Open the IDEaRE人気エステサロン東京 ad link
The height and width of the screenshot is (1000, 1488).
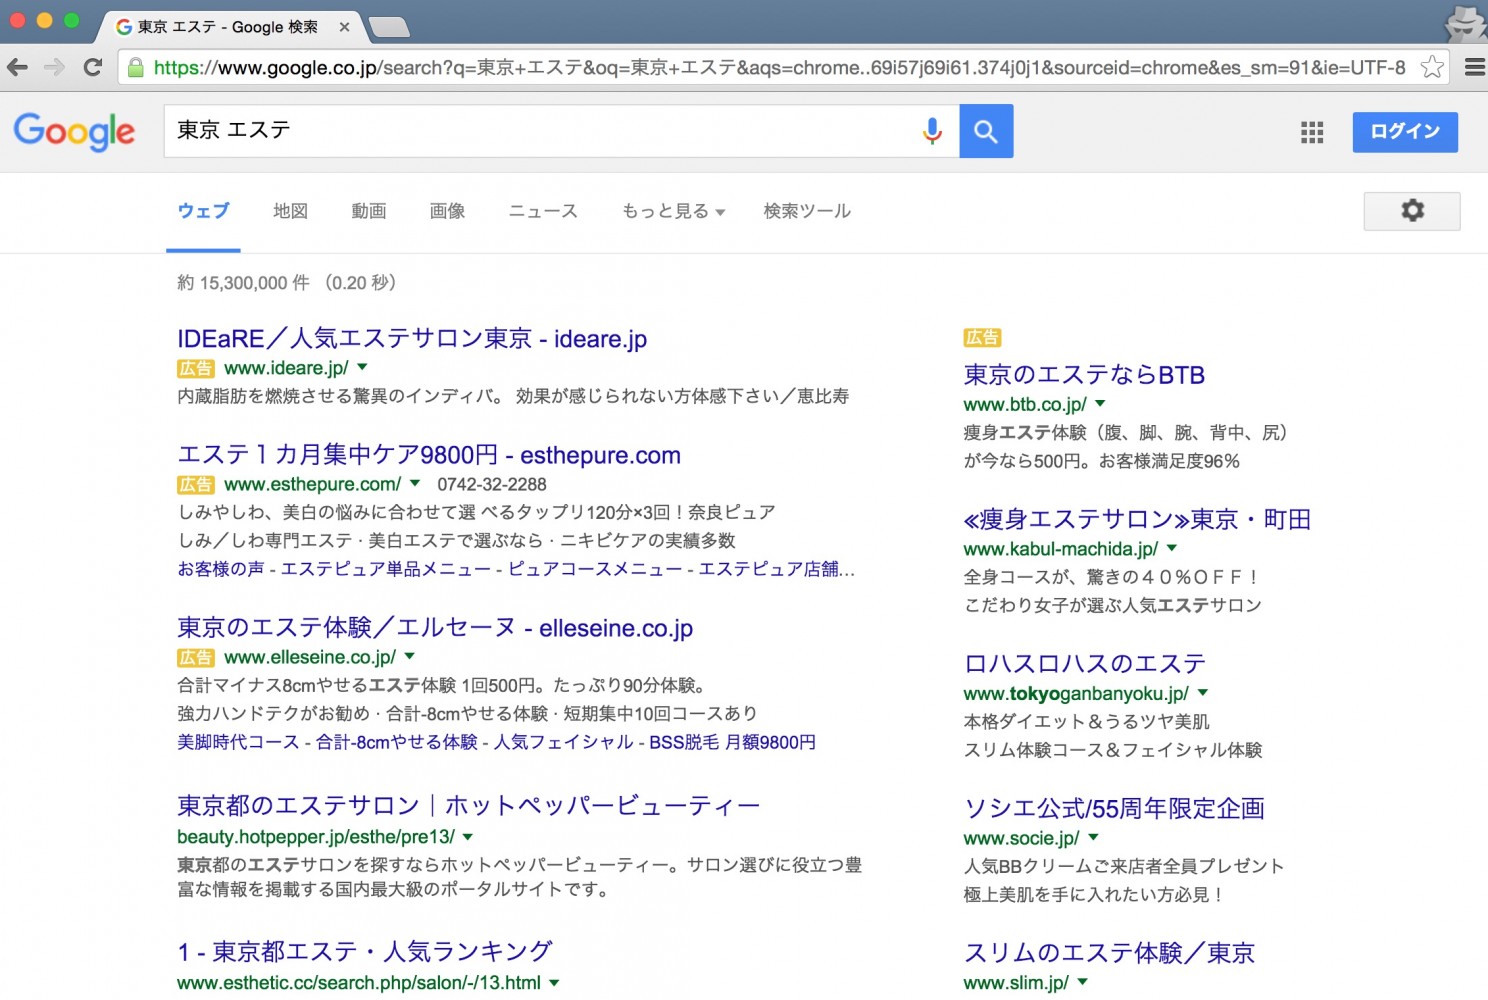pyautogui.click(x=412, y=338)
